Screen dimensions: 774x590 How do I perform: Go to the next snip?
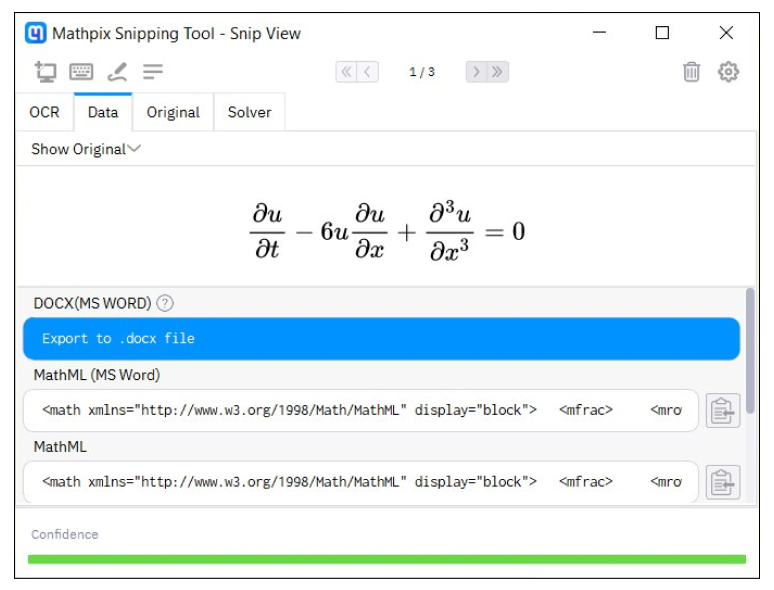476,72
